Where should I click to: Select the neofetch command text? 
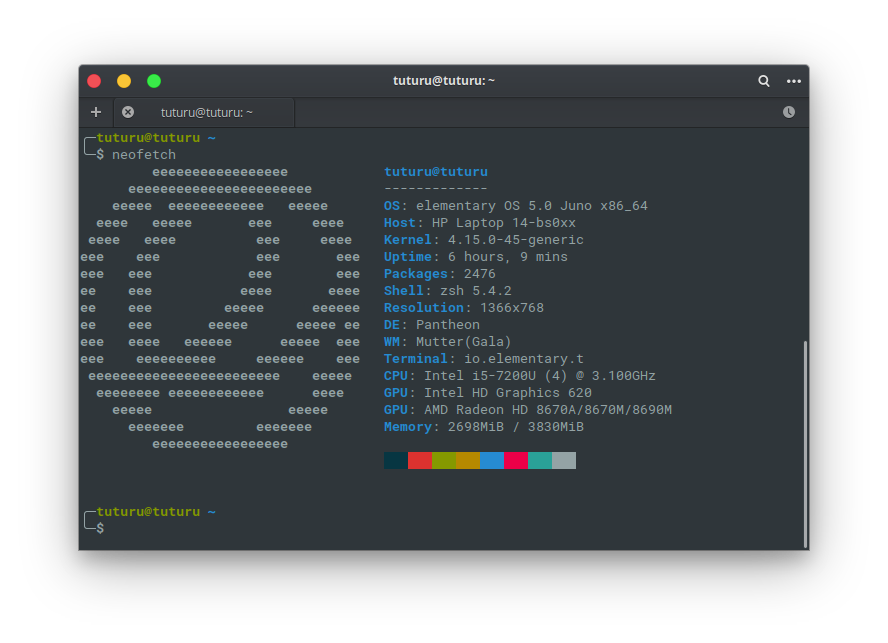coord(144,154)
